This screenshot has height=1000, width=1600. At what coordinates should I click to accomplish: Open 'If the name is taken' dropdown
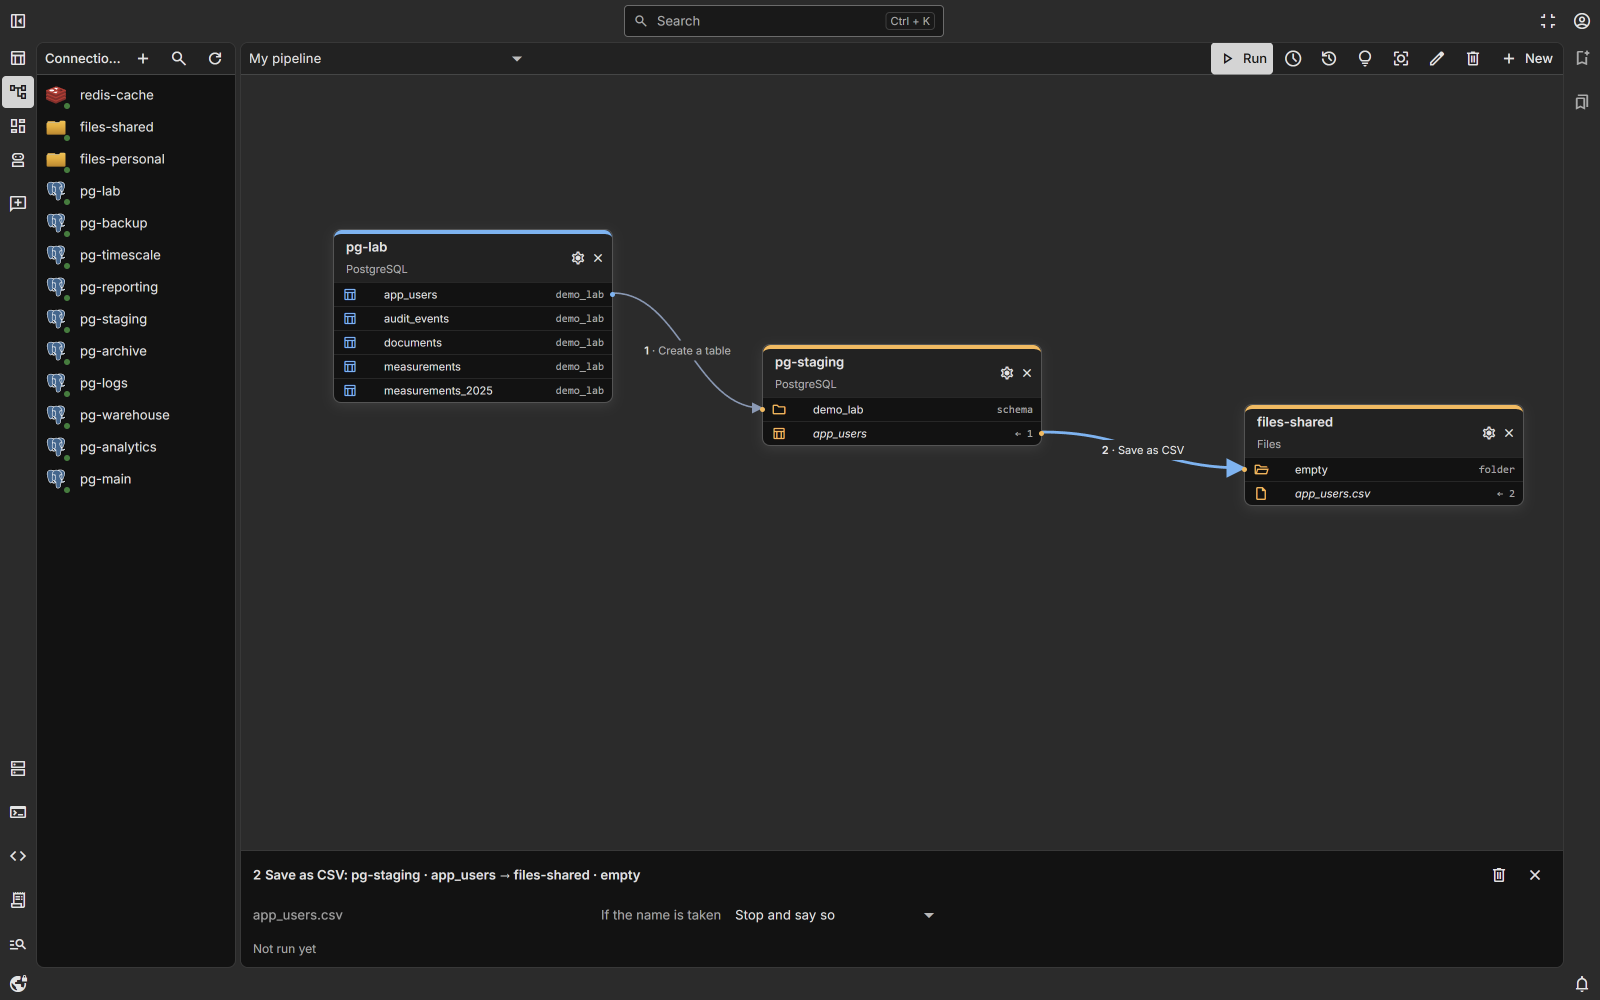[835, 915]
